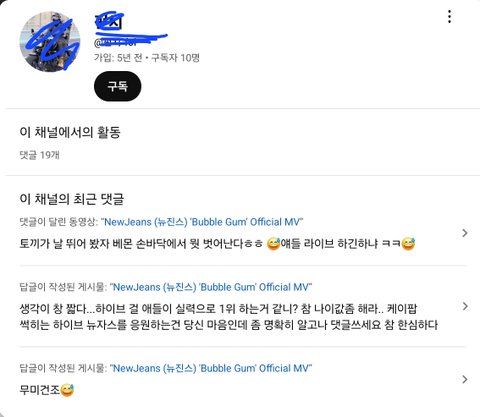480x417 pixels.
Task: Click the scribbled @ channel handle
Action: [x=115, y=42]
